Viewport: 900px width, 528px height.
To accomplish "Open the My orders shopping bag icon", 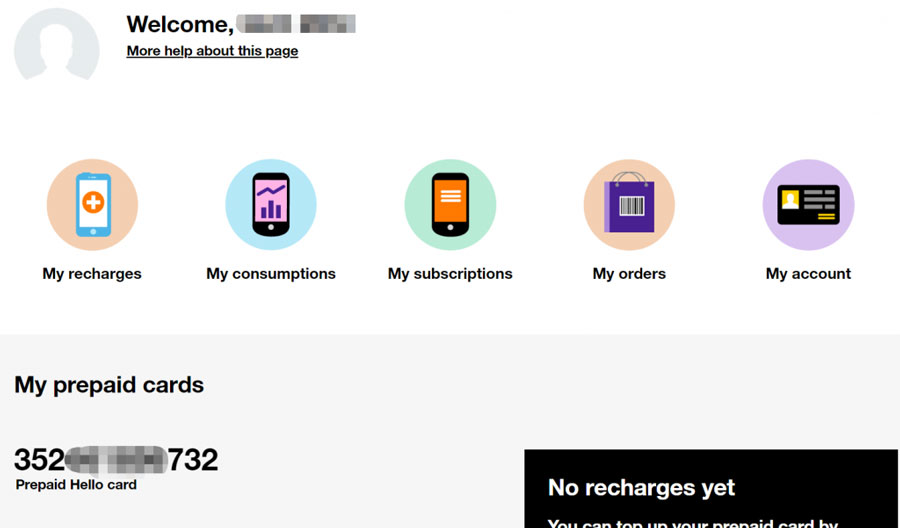I will coord(629,205).
